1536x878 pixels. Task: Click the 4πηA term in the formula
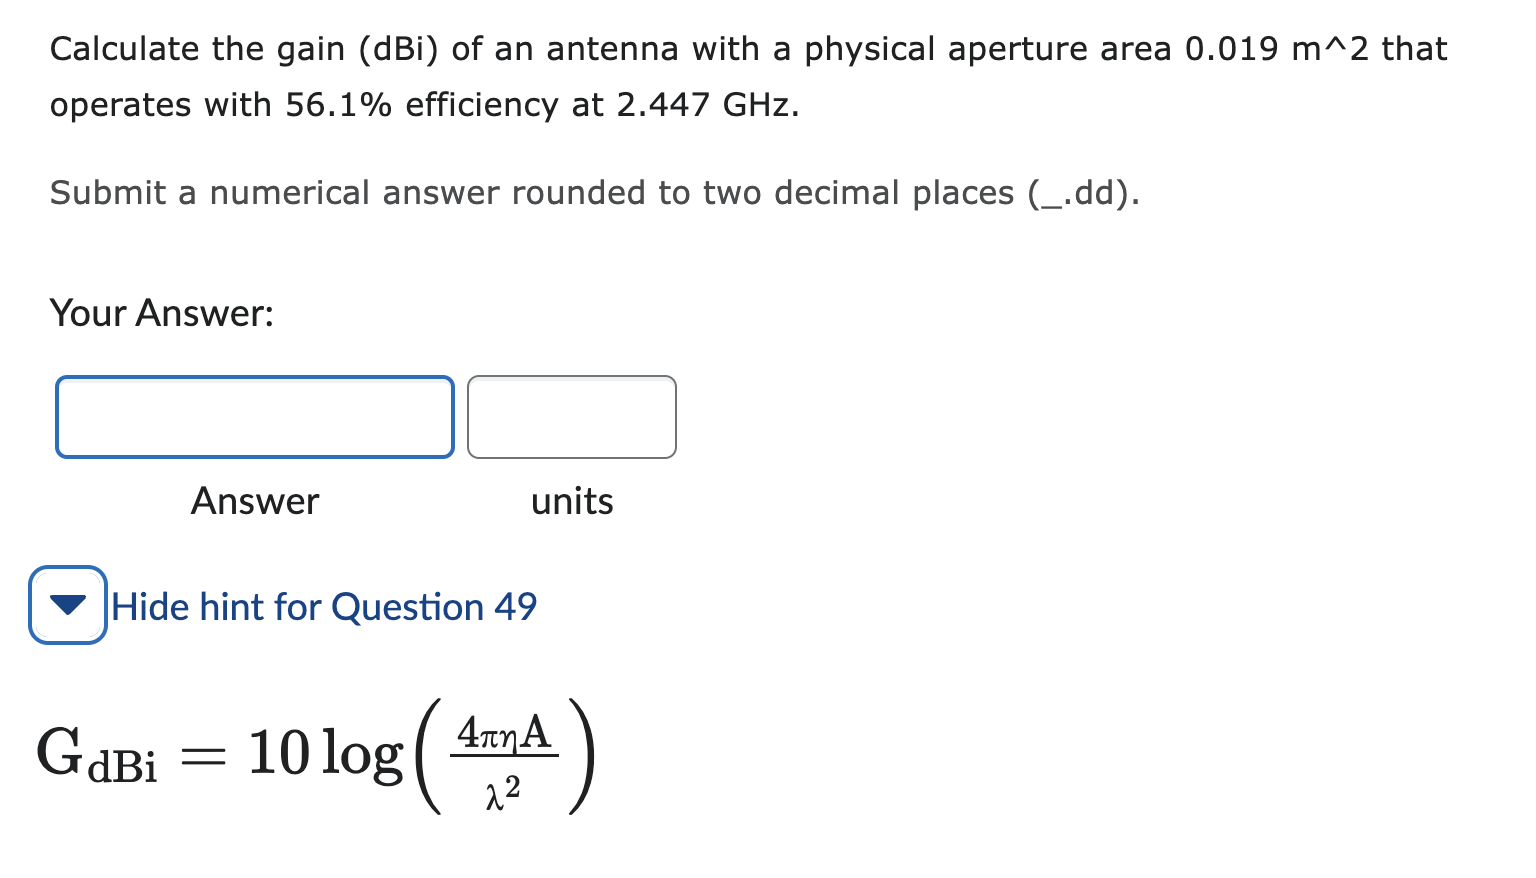point(503,732)
